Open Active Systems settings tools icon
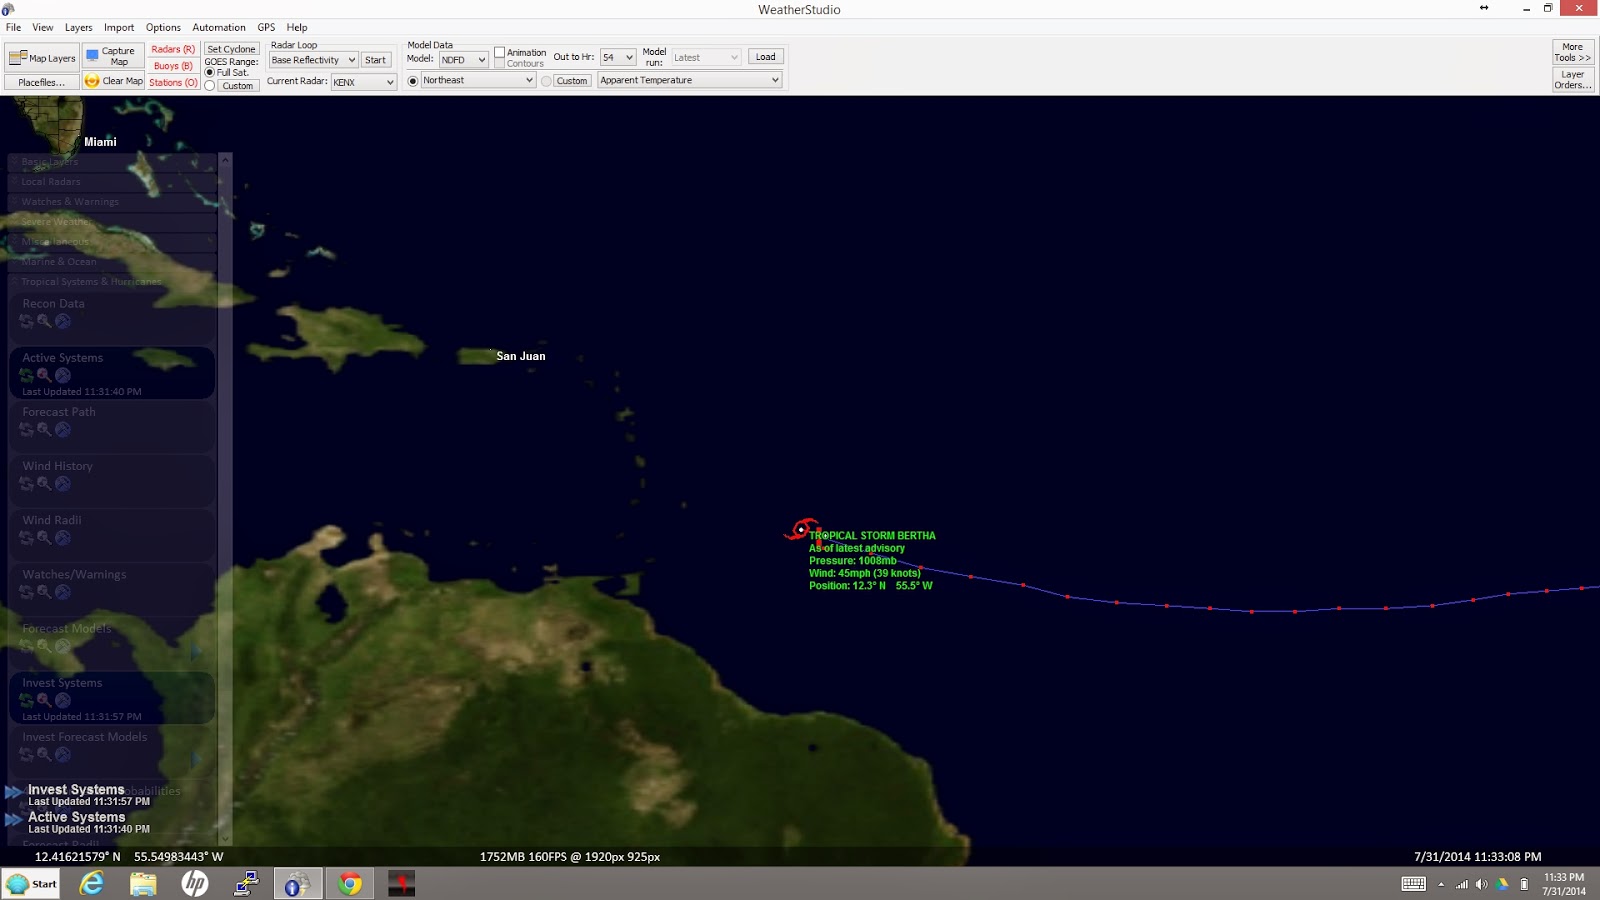 pyautogui.click(x=63, y=375)
